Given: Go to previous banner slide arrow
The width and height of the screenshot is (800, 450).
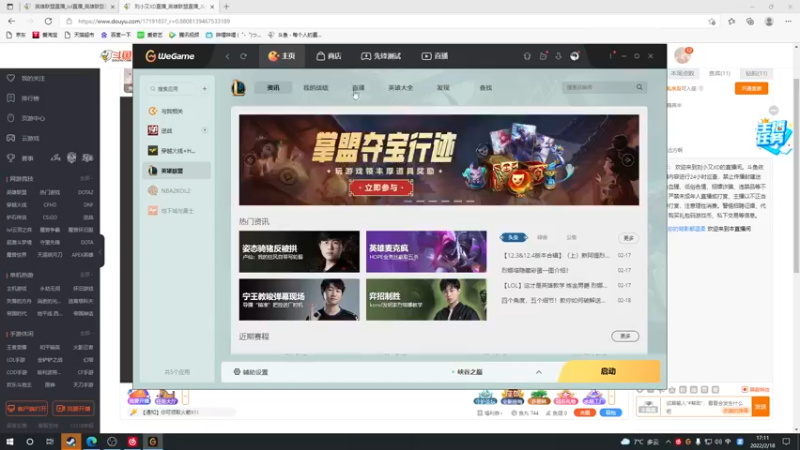Looking at the screenshot, I should pyautogui.click(x=250, y=160).
